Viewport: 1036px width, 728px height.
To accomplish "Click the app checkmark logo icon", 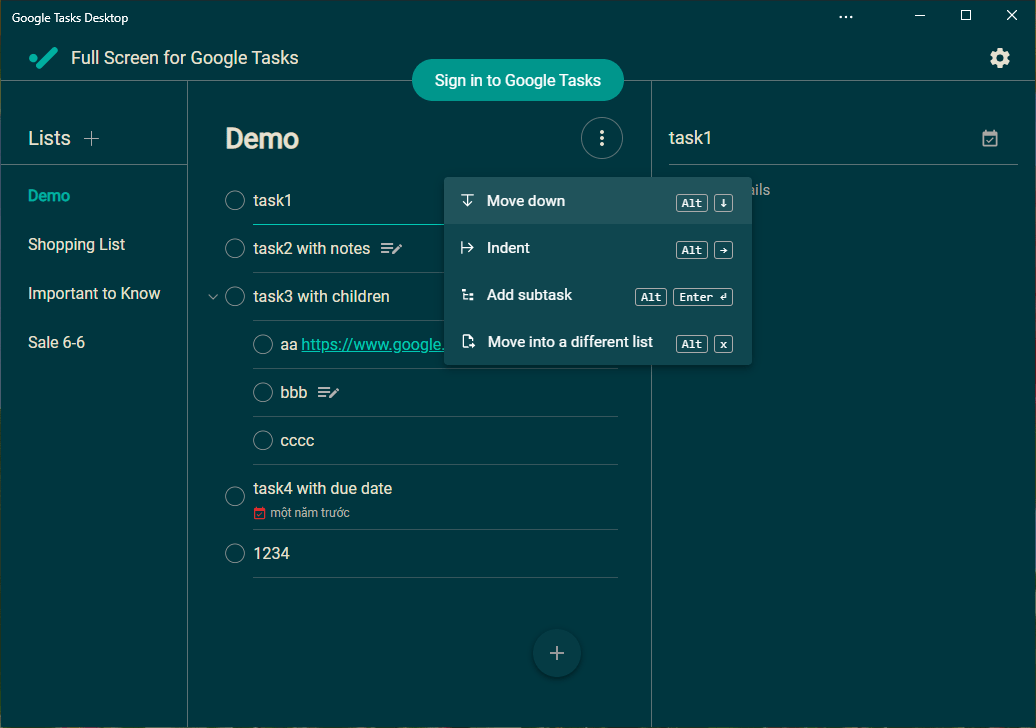I will coord(44,58).
